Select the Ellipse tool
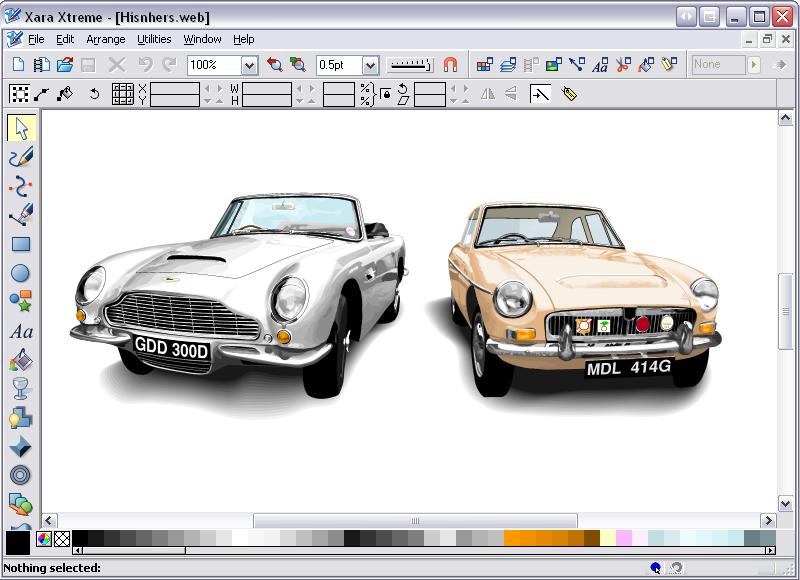Image resolution: width=800 pixels, height=580 pixels. coord(20,273)
